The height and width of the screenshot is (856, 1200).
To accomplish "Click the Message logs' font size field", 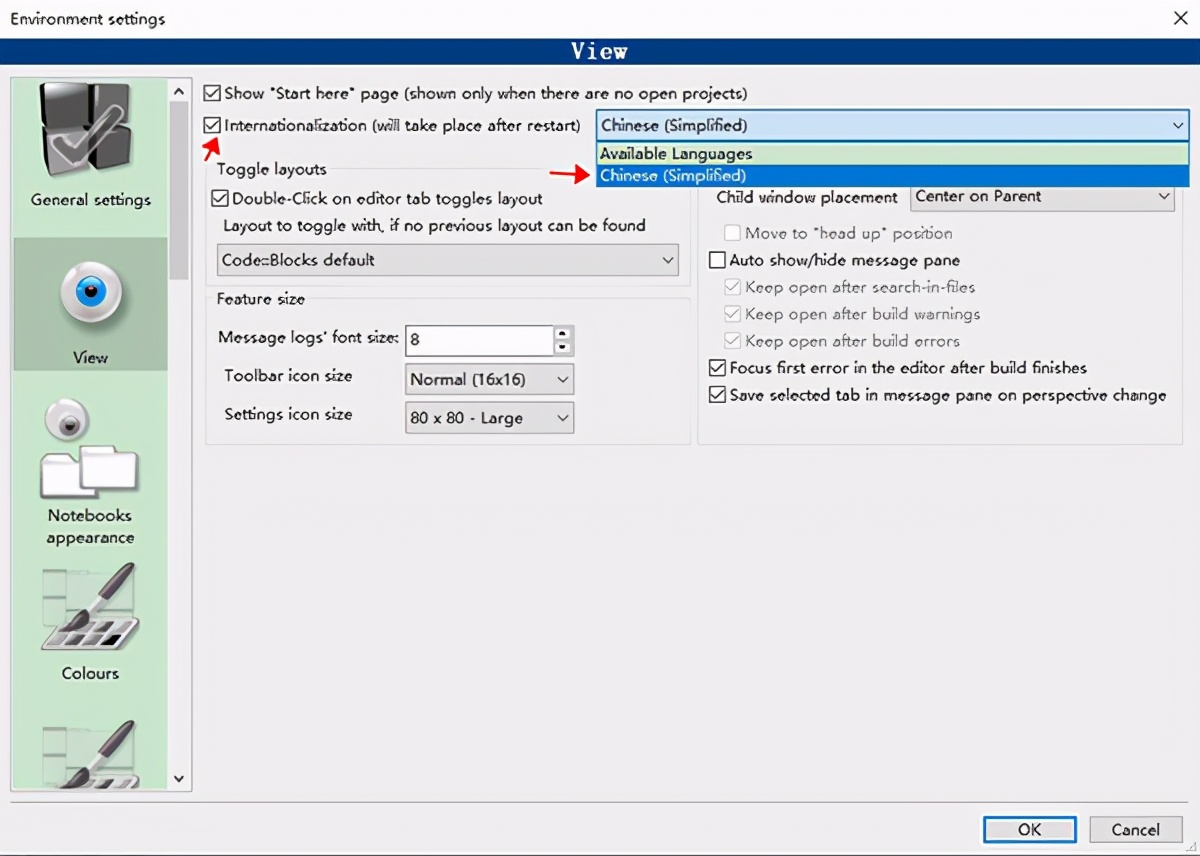I will [479, 340].
